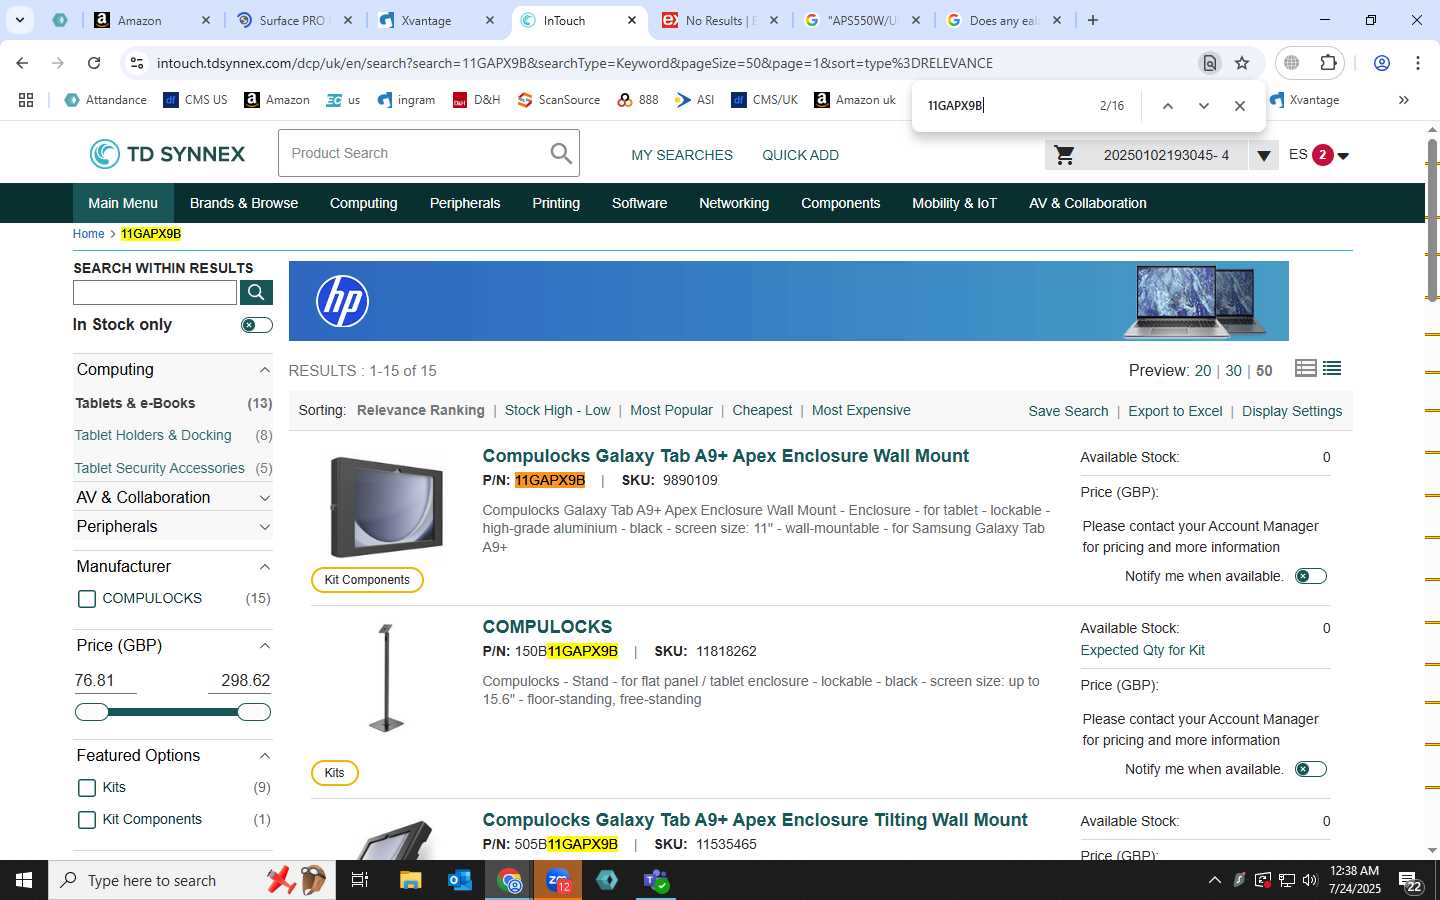Collapse the Featured Options filter section
Image resolution: width=1440 pixels, height=900 pixels.
[x=264, y=756]
